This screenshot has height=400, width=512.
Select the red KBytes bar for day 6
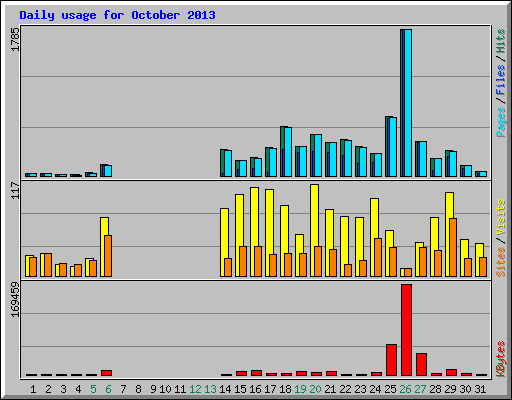tap(106, 373)
